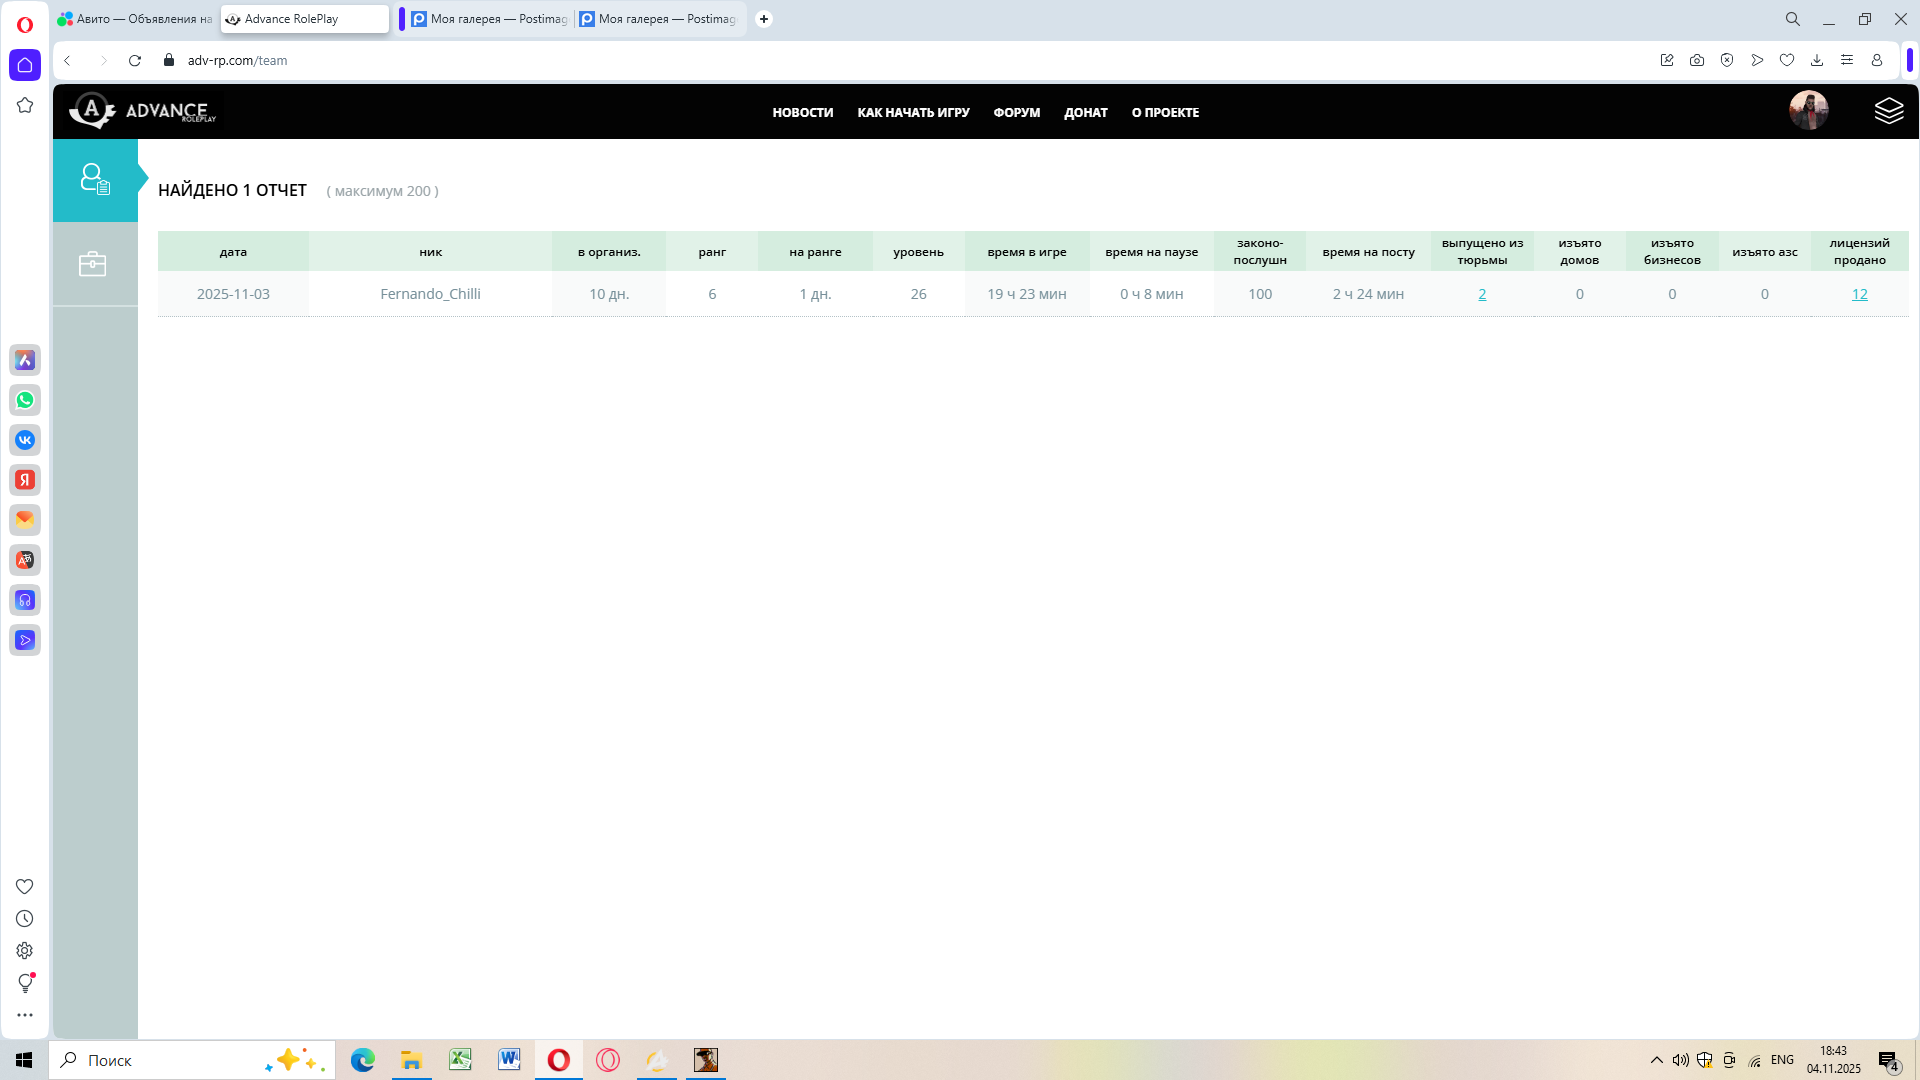Viewport: 1920px width, 1080px height.
Task: Open the НОВОСТИ menu item
Action: coord(802,113)
